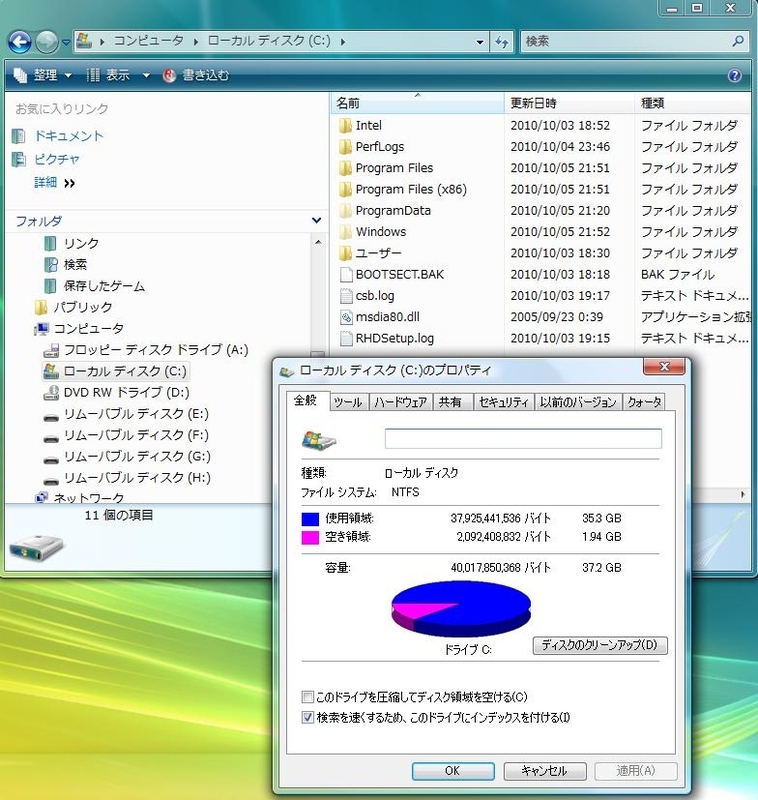Select the ユーザー folder icon
Screen dimensions: 758x800
pyautogui.click(x=346, y=254)
